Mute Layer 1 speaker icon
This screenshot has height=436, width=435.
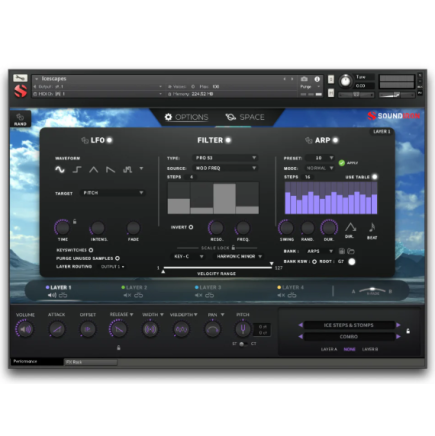tap(52, 295)
